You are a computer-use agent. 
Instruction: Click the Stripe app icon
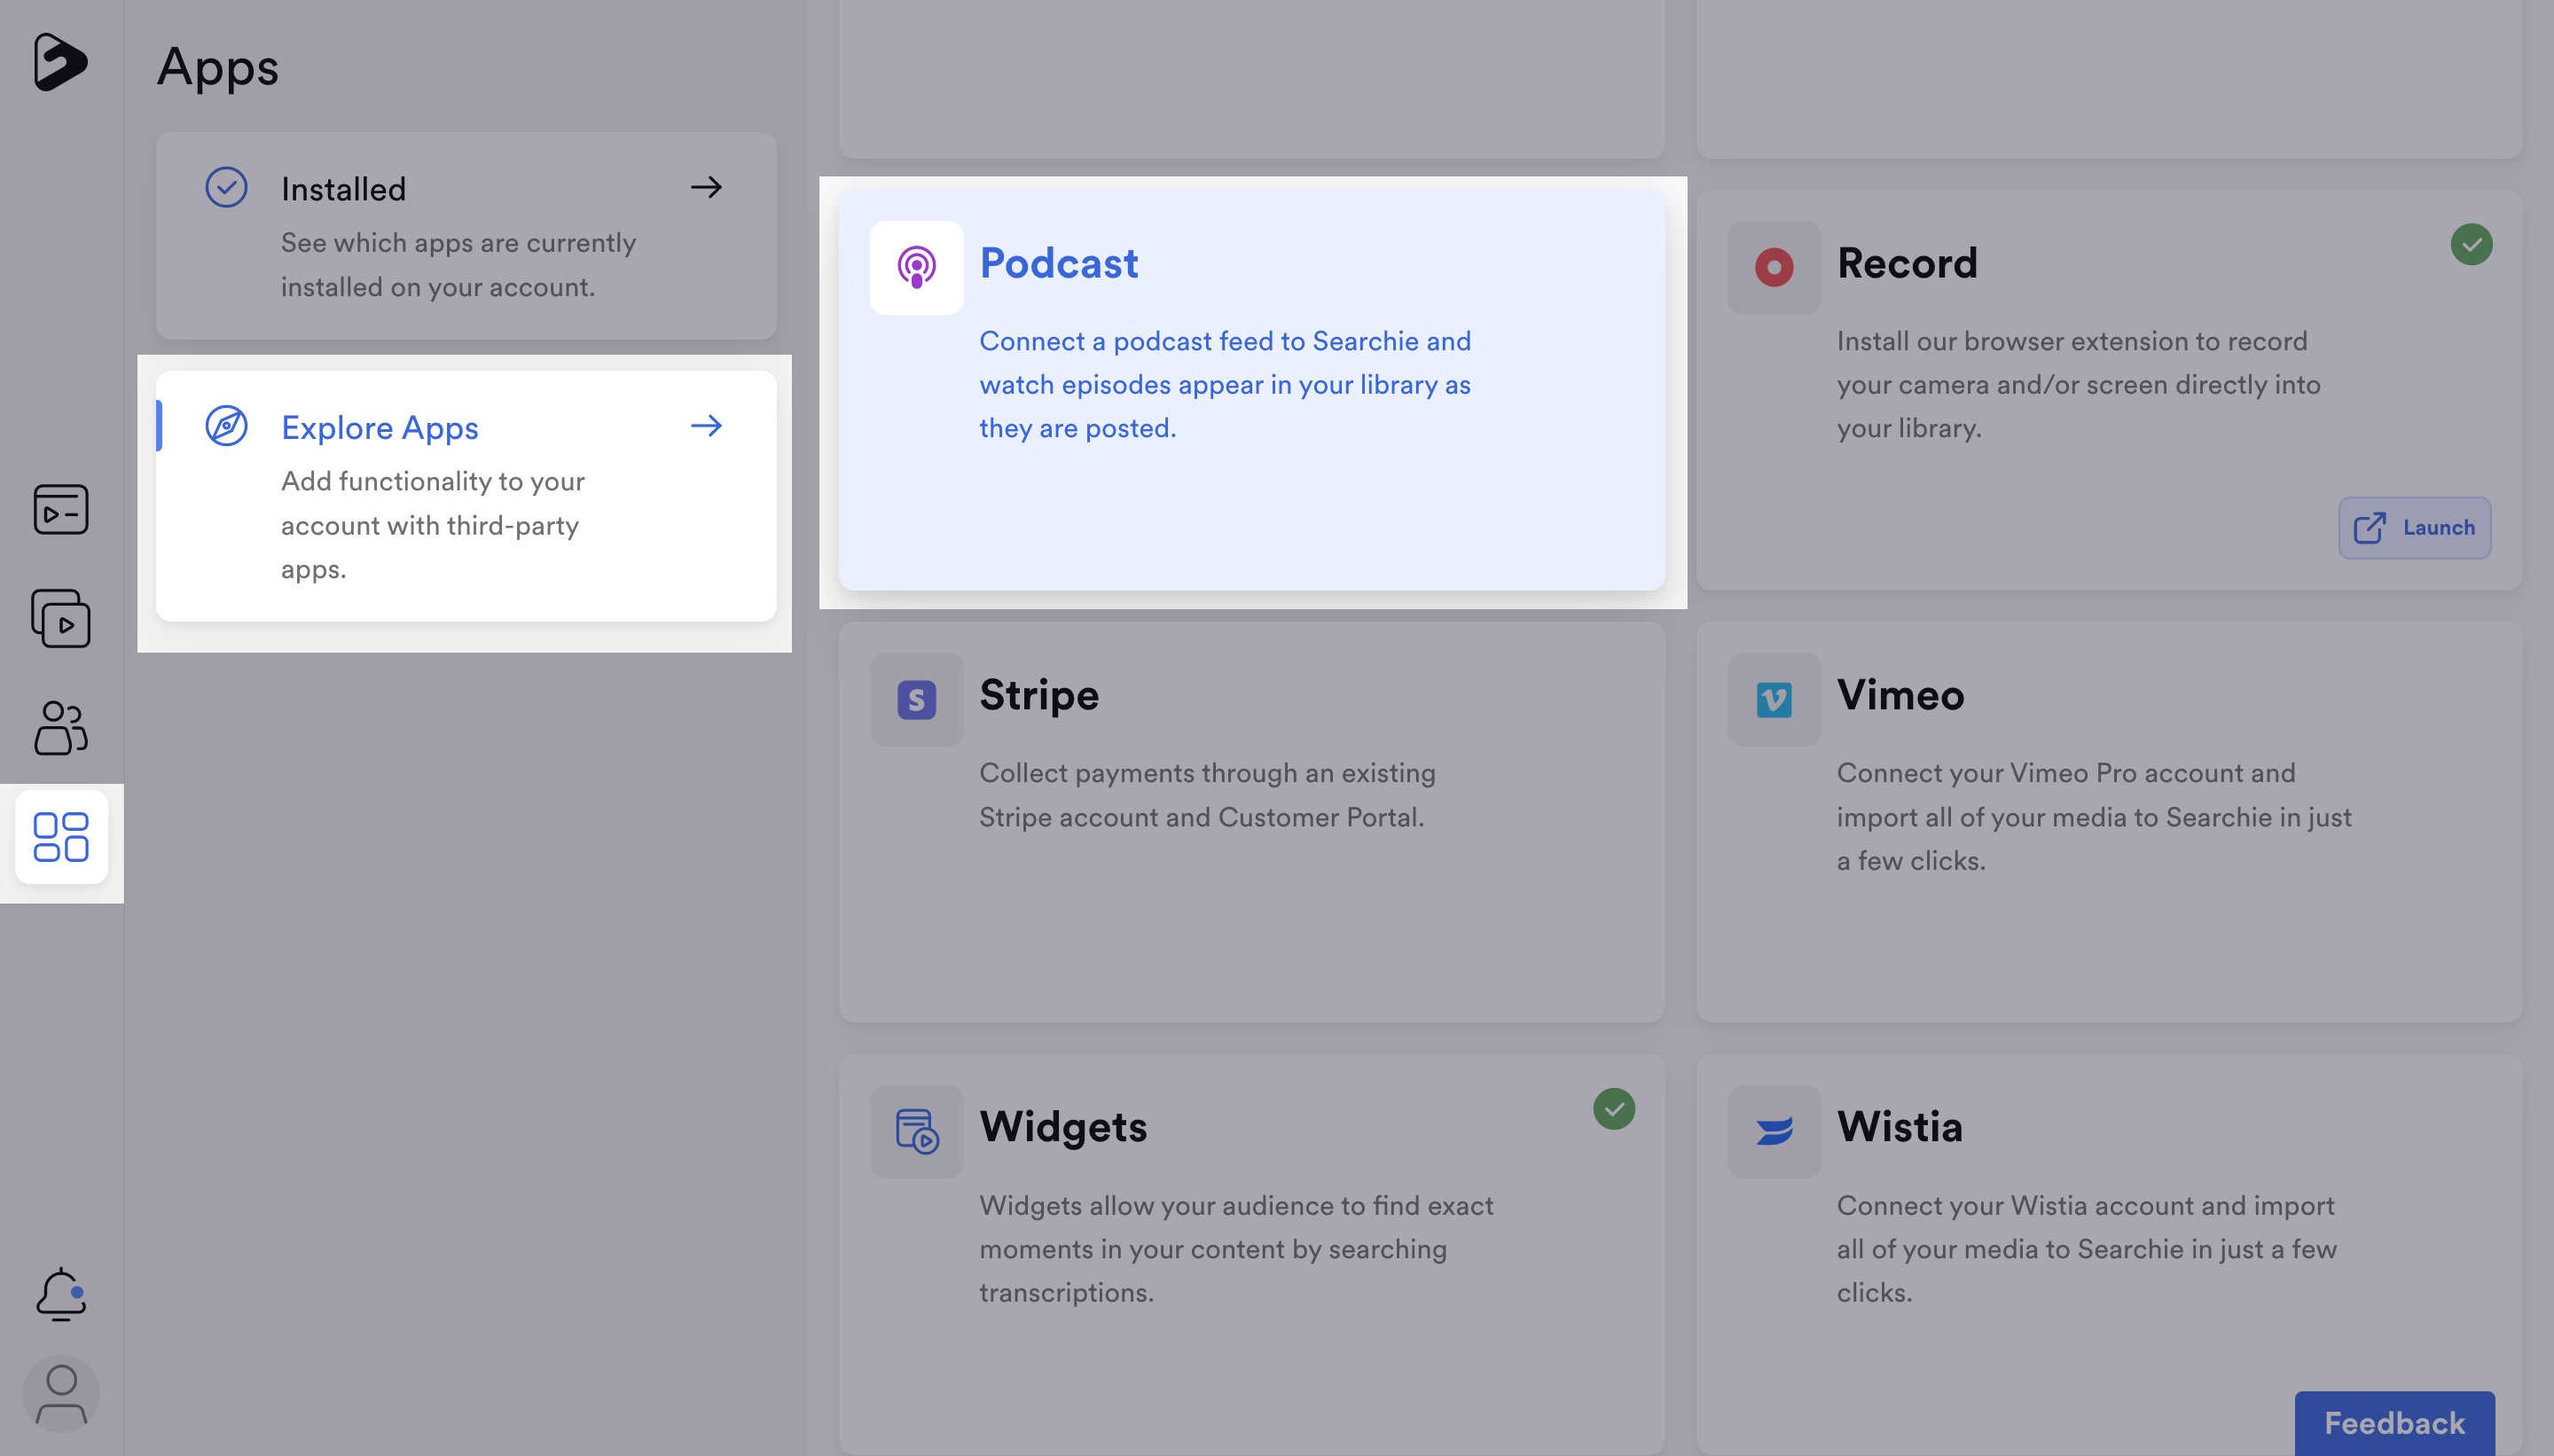916,699
